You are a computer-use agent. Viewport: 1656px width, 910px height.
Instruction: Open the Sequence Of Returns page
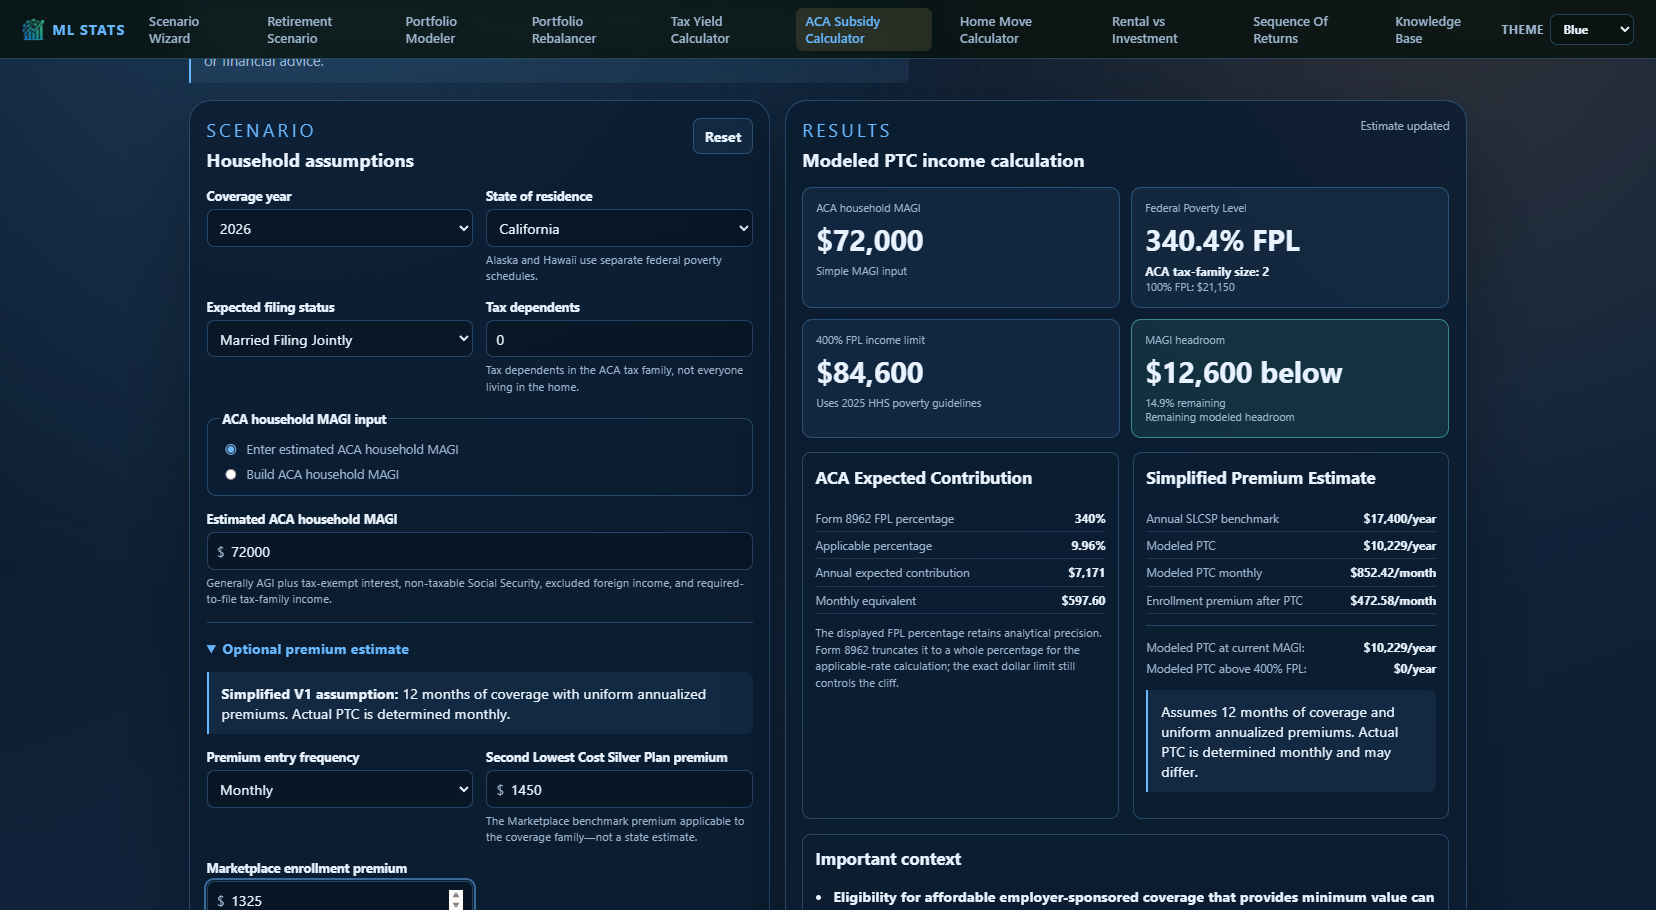coord(1290,30)
